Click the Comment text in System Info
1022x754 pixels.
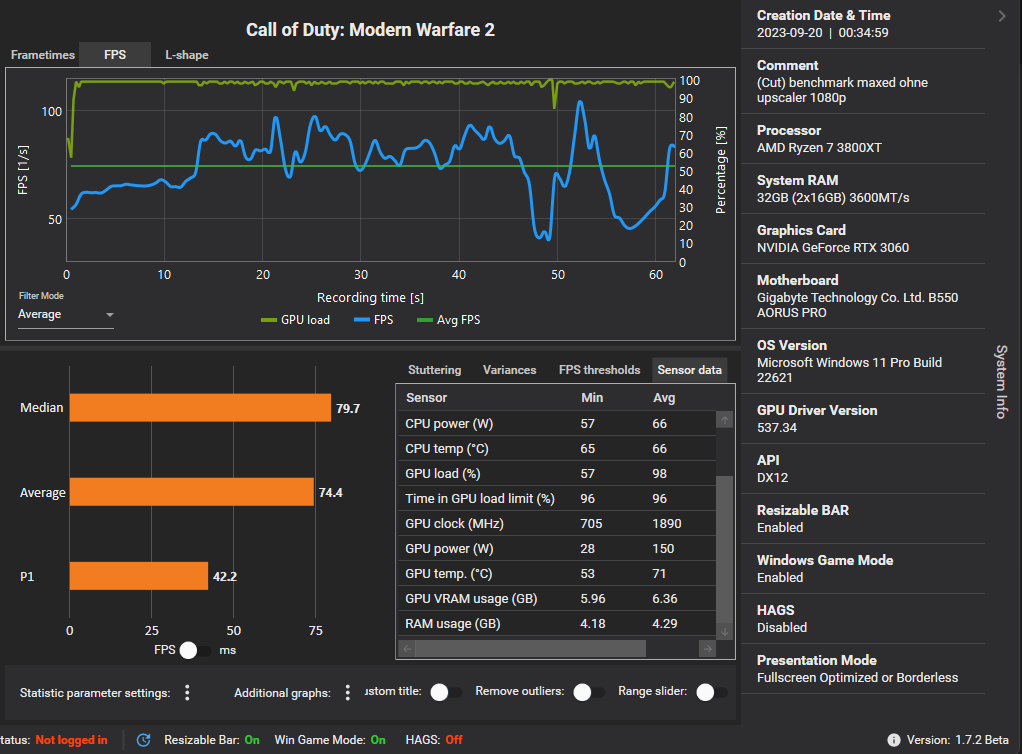(x=842, y=90)
